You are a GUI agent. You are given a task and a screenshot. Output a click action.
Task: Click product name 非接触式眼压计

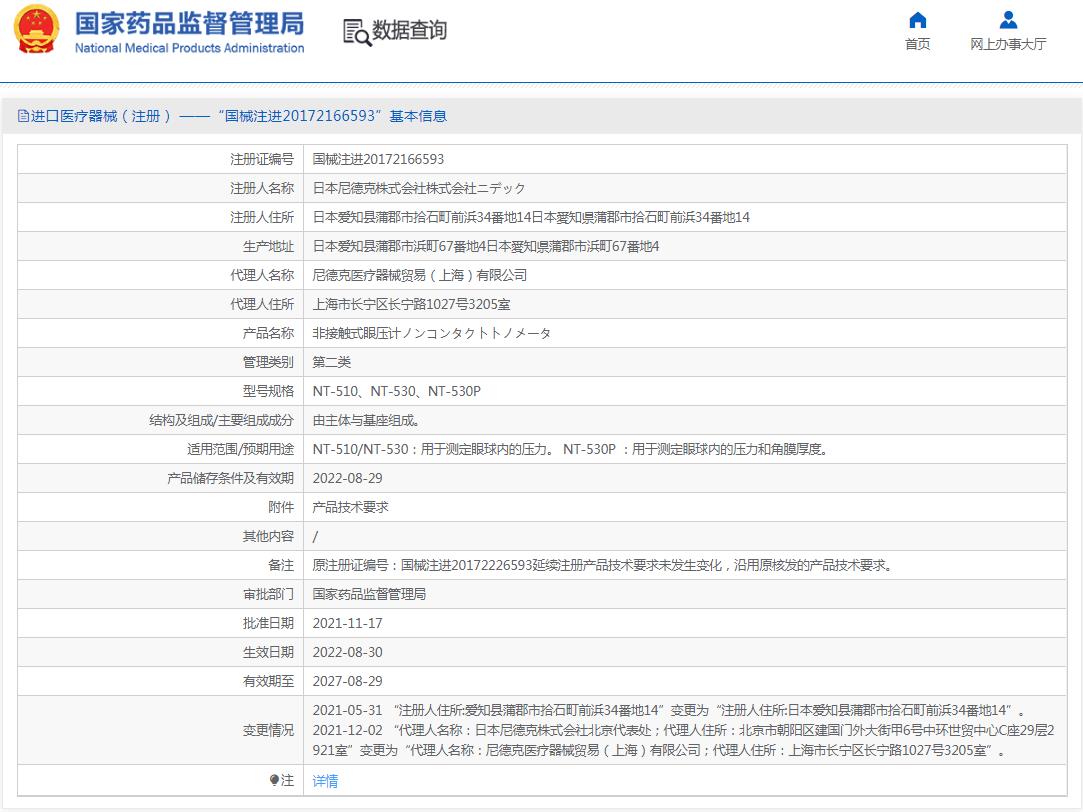click(432, 334)
